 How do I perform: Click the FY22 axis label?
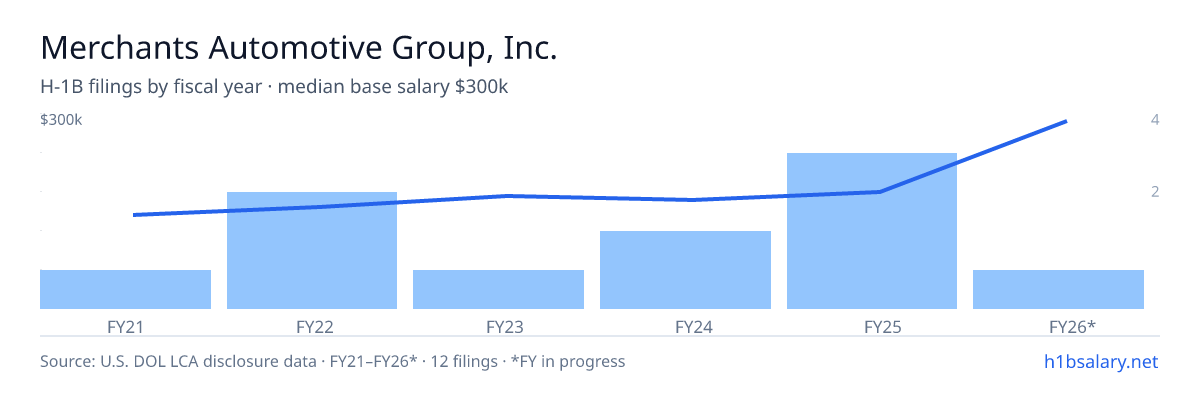pos(312,326)
